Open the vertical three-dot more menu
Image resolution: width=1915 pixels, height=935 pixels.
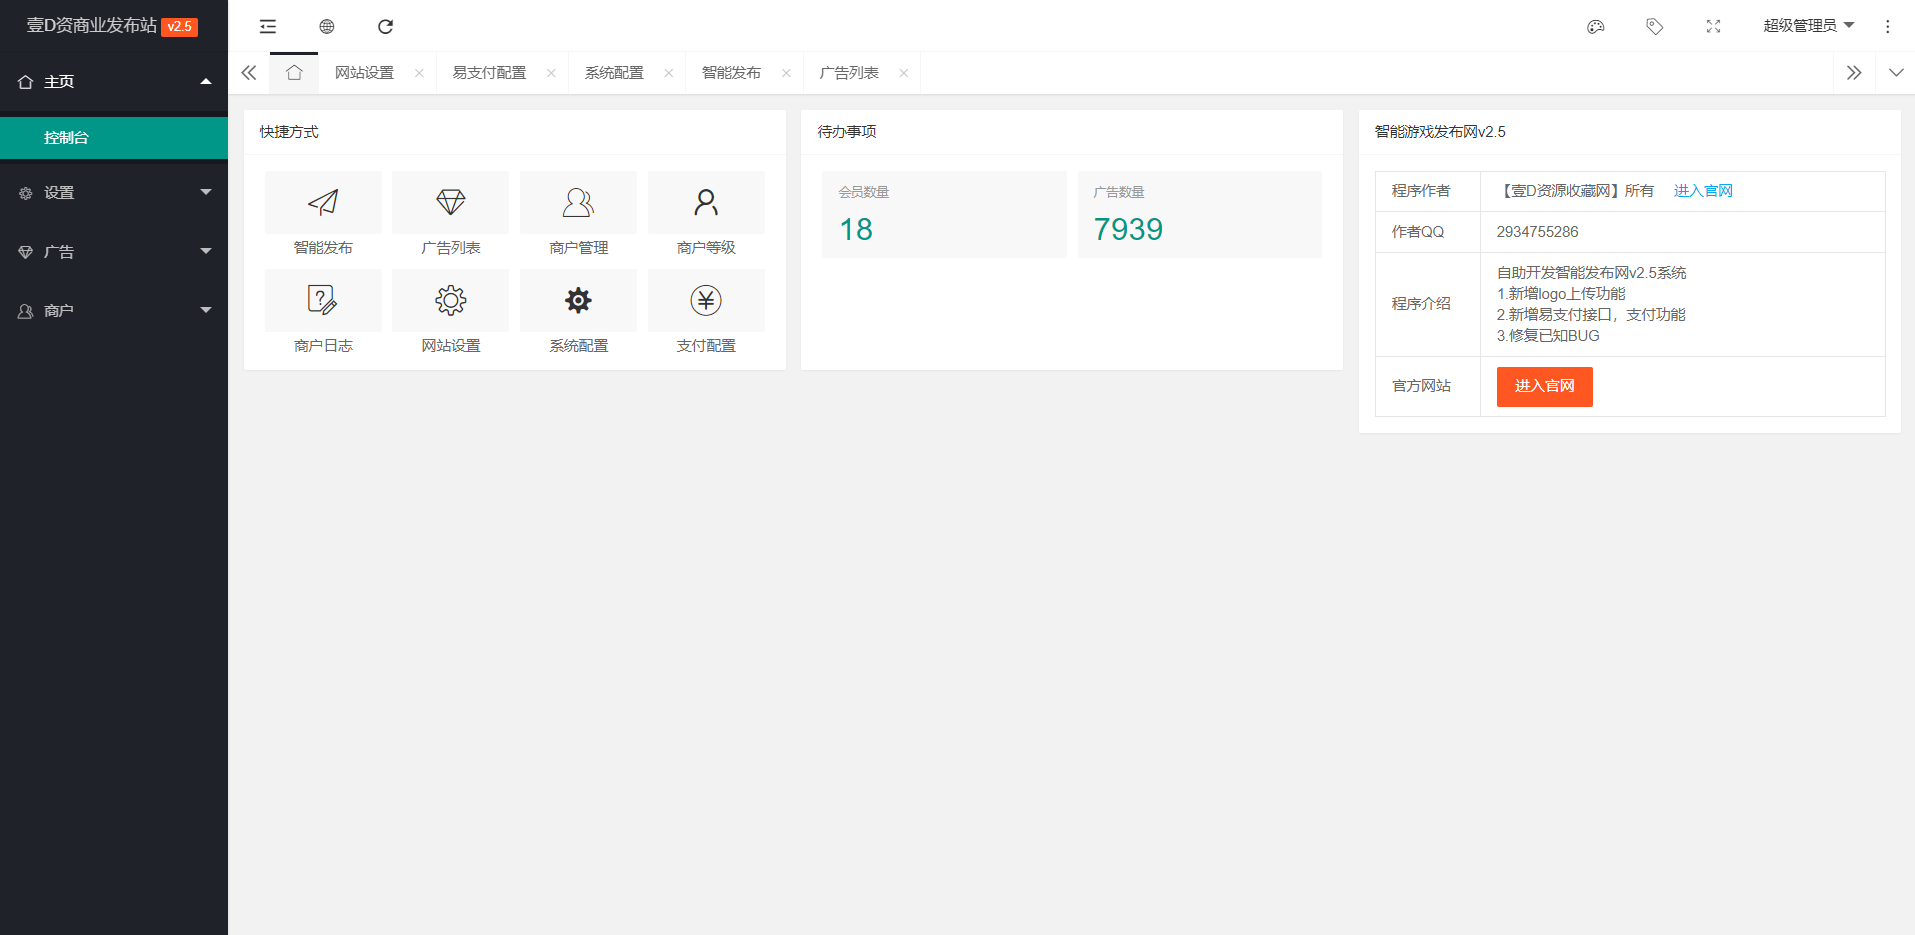point(1888,26)
